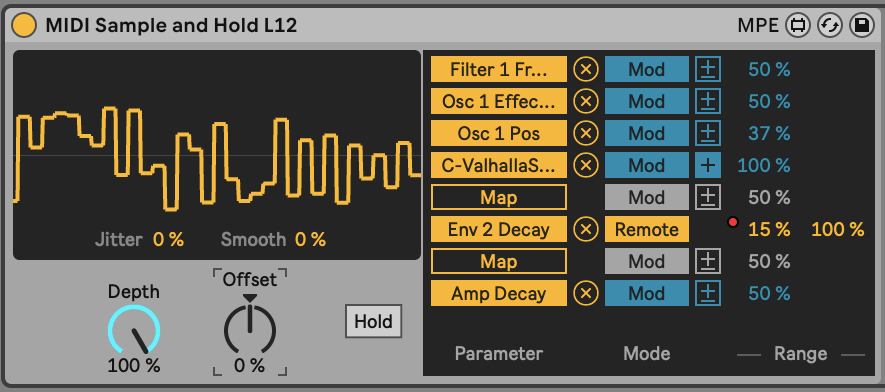The image size is (885, 392).
Task: Click the Depth knob
Action: coord(134,331)
